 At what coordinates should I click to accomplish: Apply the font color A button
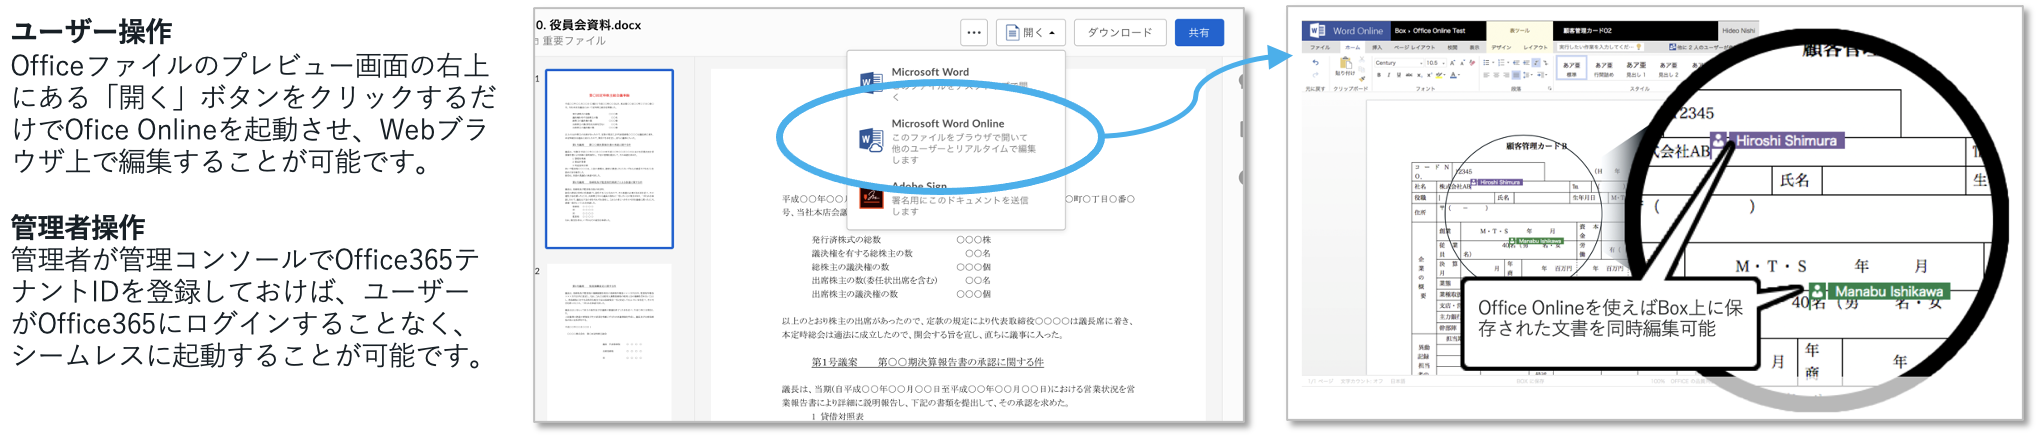point(1453,75)
